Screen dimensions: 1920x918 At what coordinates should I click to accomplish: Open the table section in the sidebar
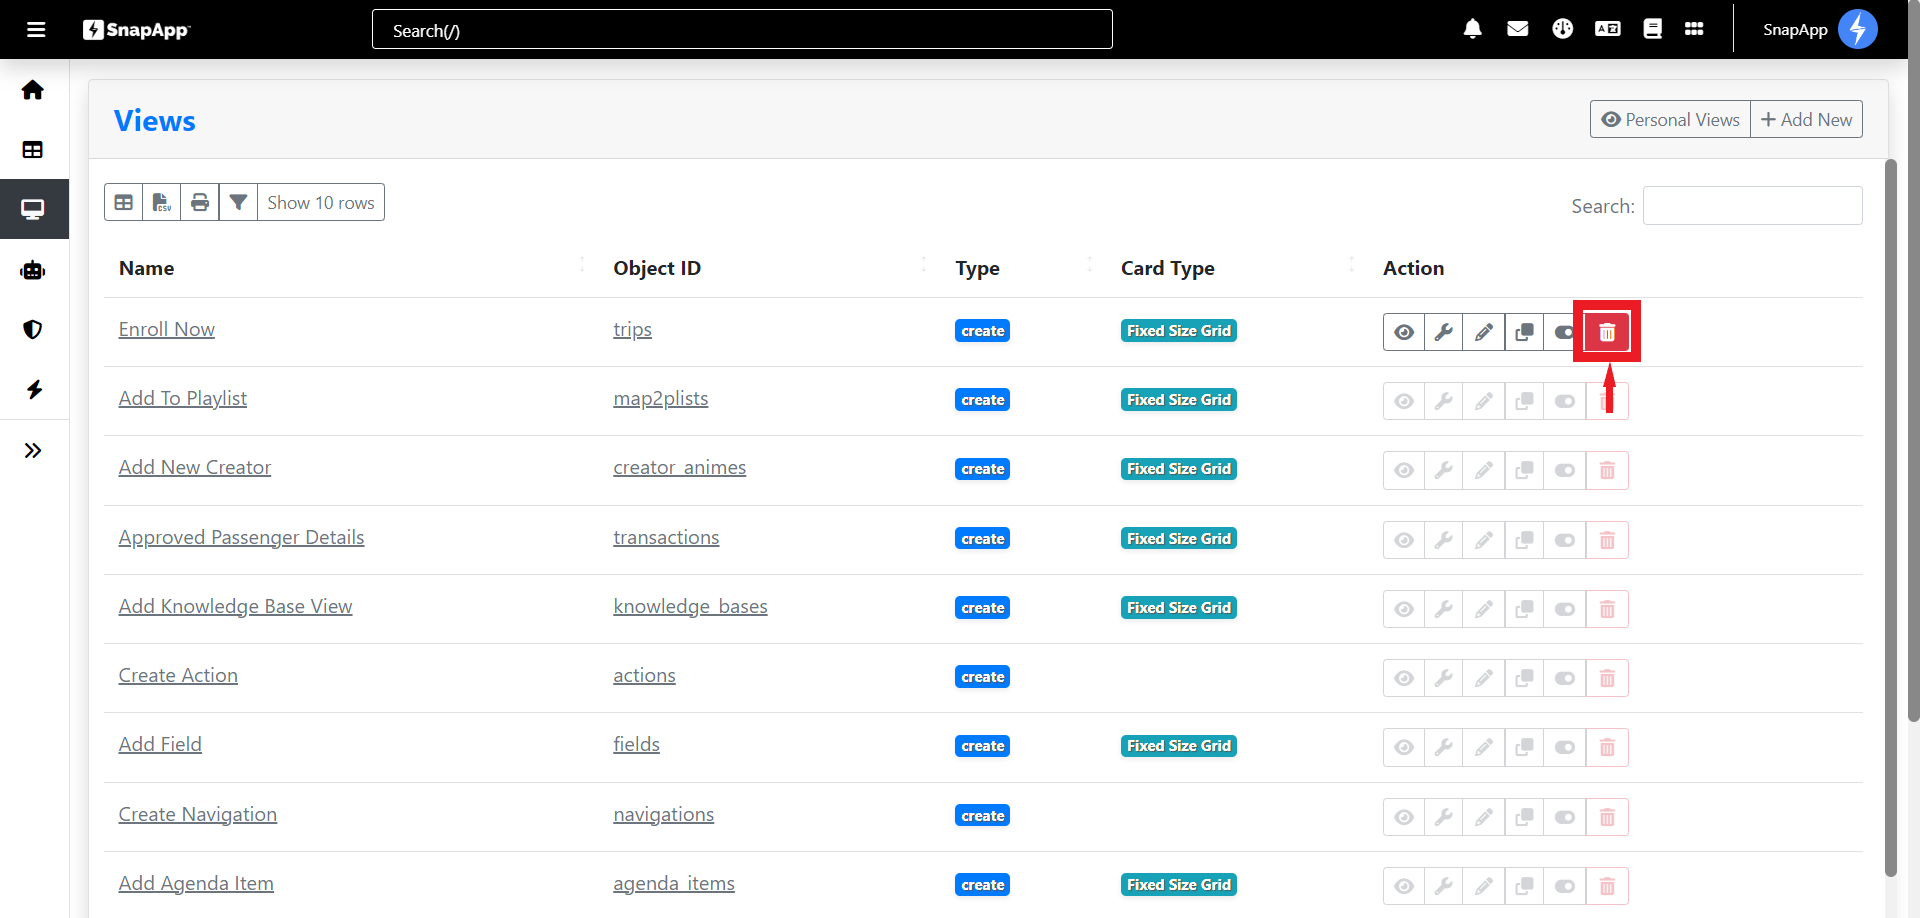(x=33, y=150)
